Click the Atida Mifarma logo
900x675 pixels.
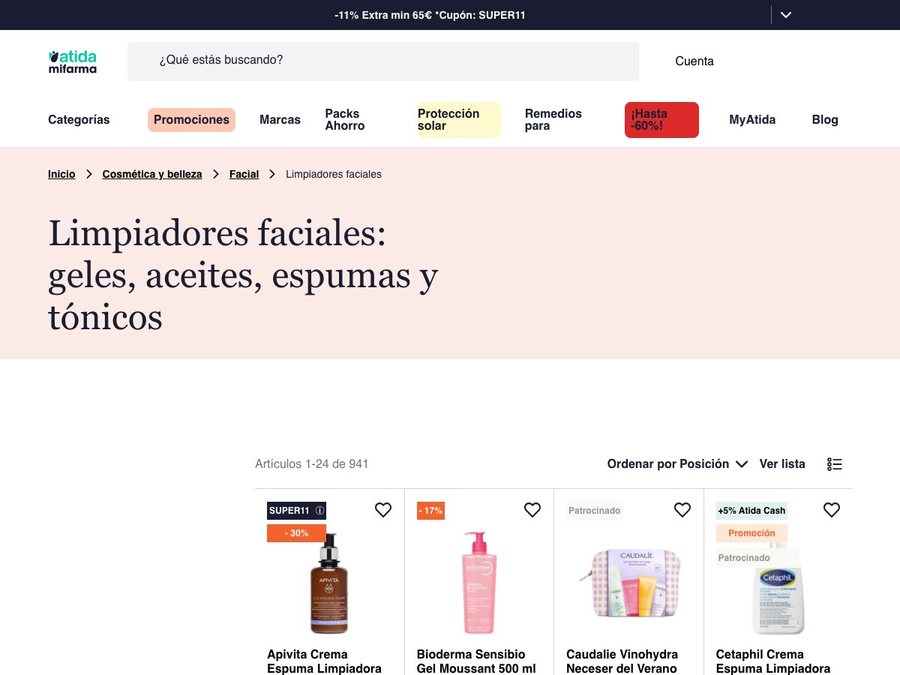coord(72,62)
